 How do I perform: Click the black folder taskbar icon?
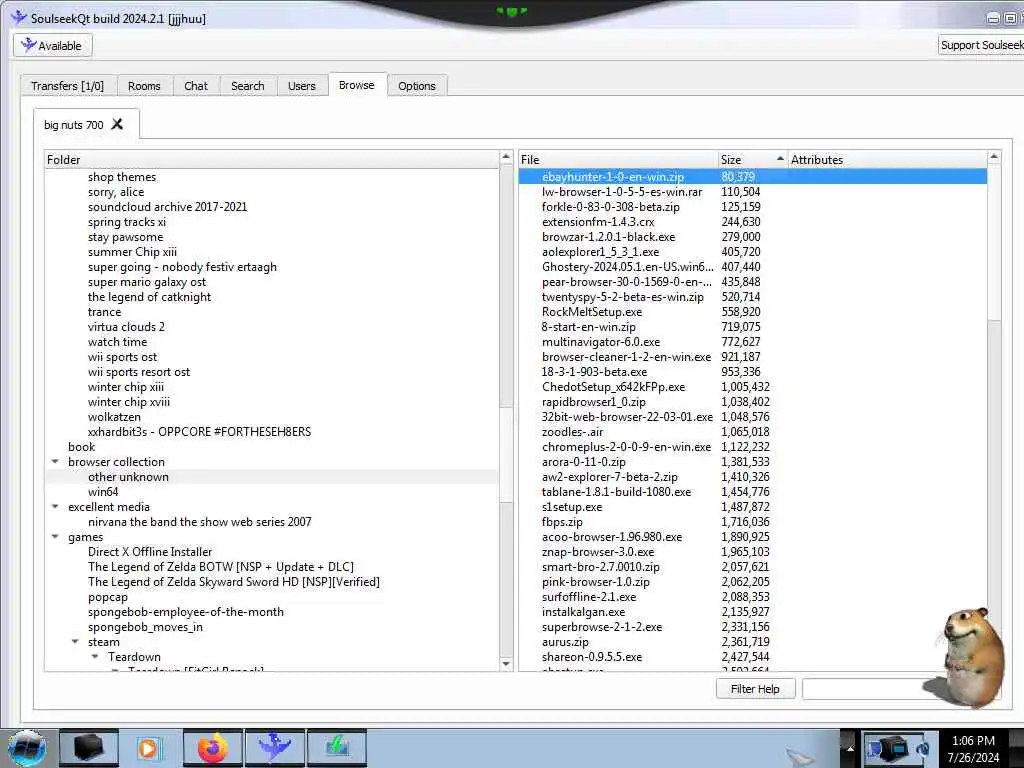89,748
